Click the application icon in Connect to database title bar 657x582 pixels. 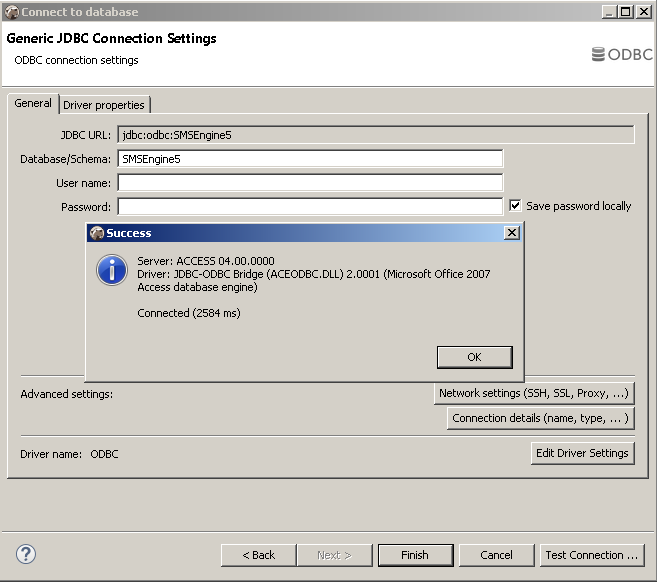coord(11,11)
